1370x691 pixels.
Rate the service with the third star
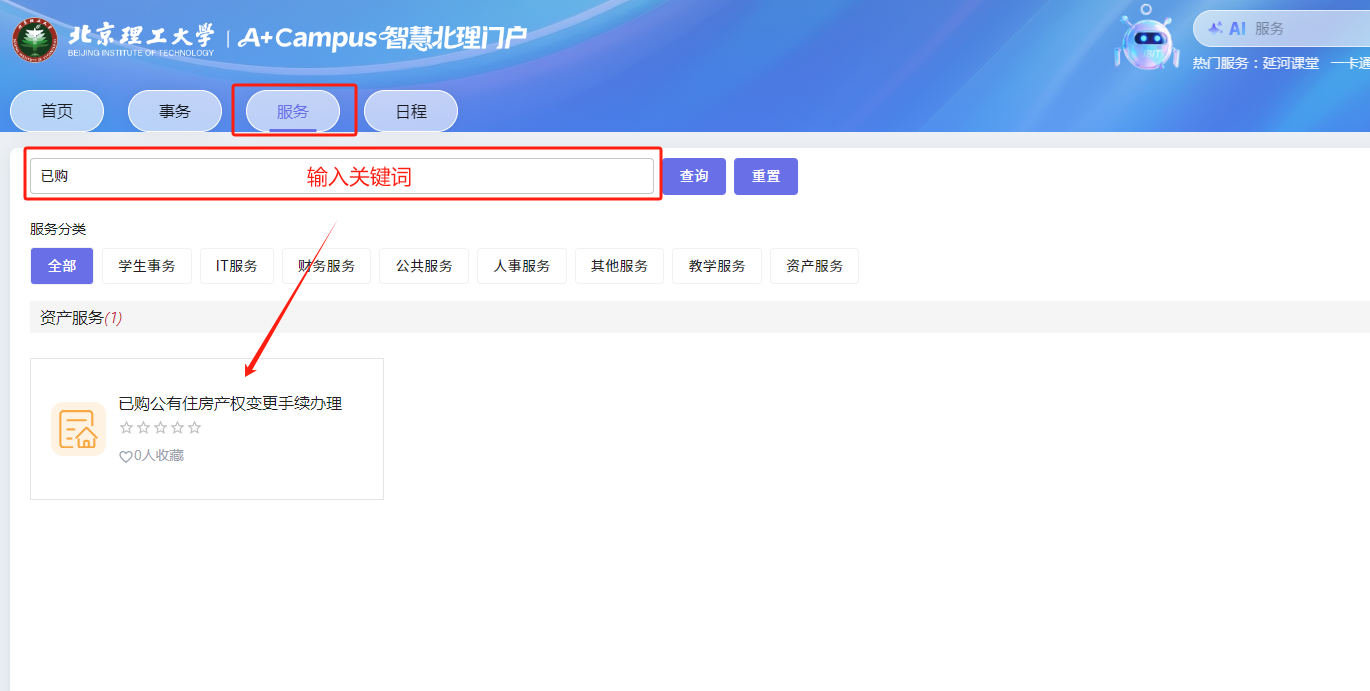point(160,428)
